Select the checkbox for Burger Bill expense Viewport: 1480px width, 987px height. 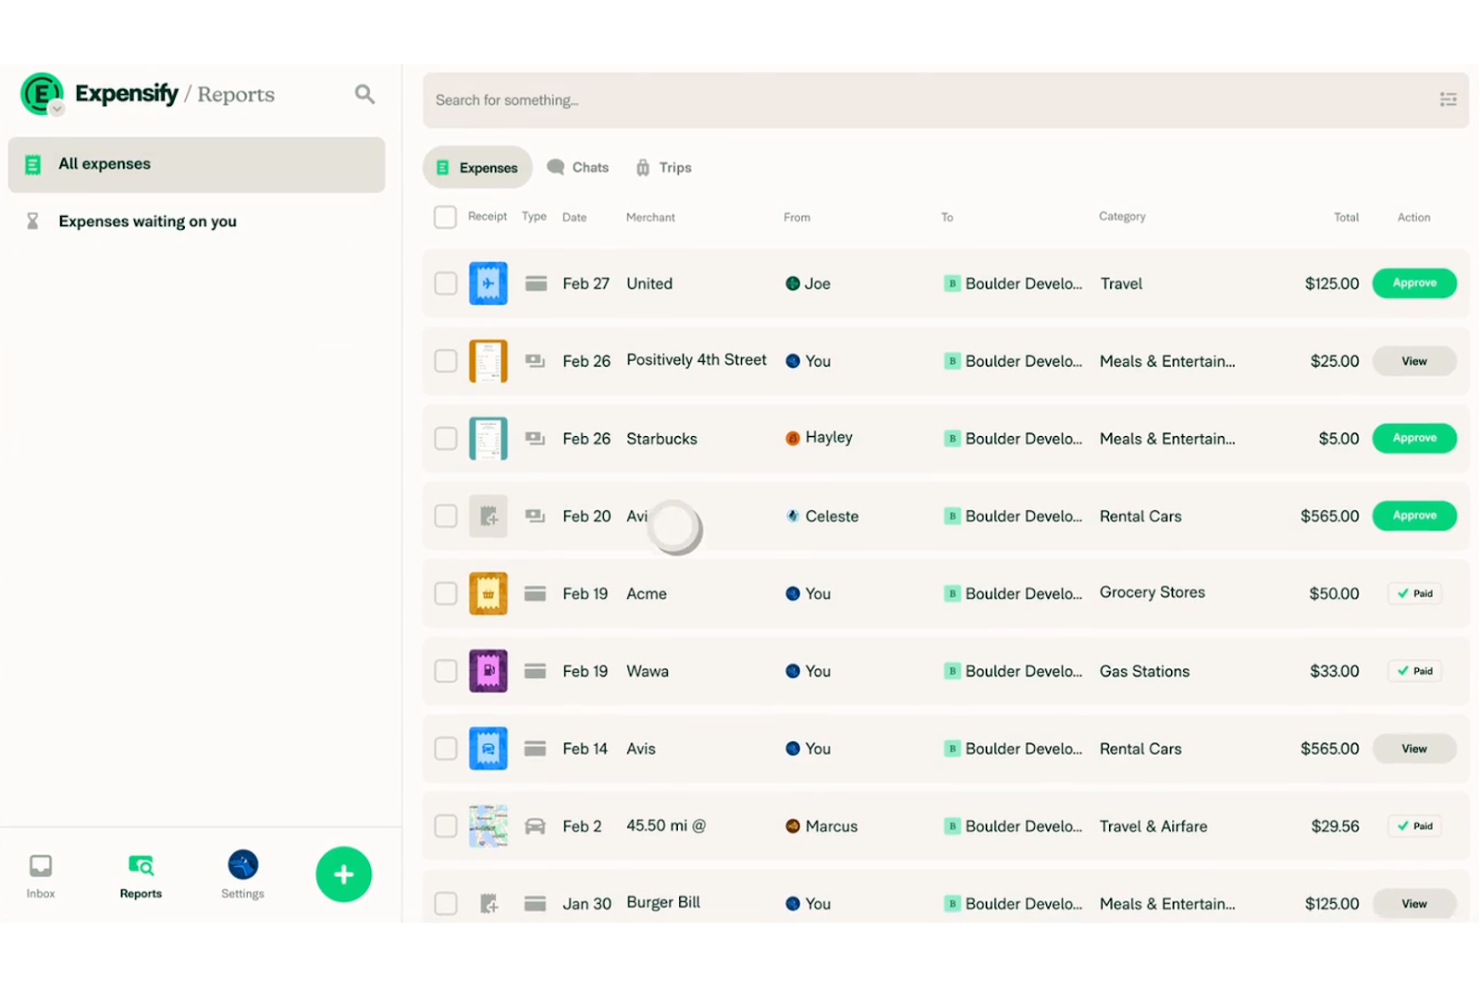444,902
